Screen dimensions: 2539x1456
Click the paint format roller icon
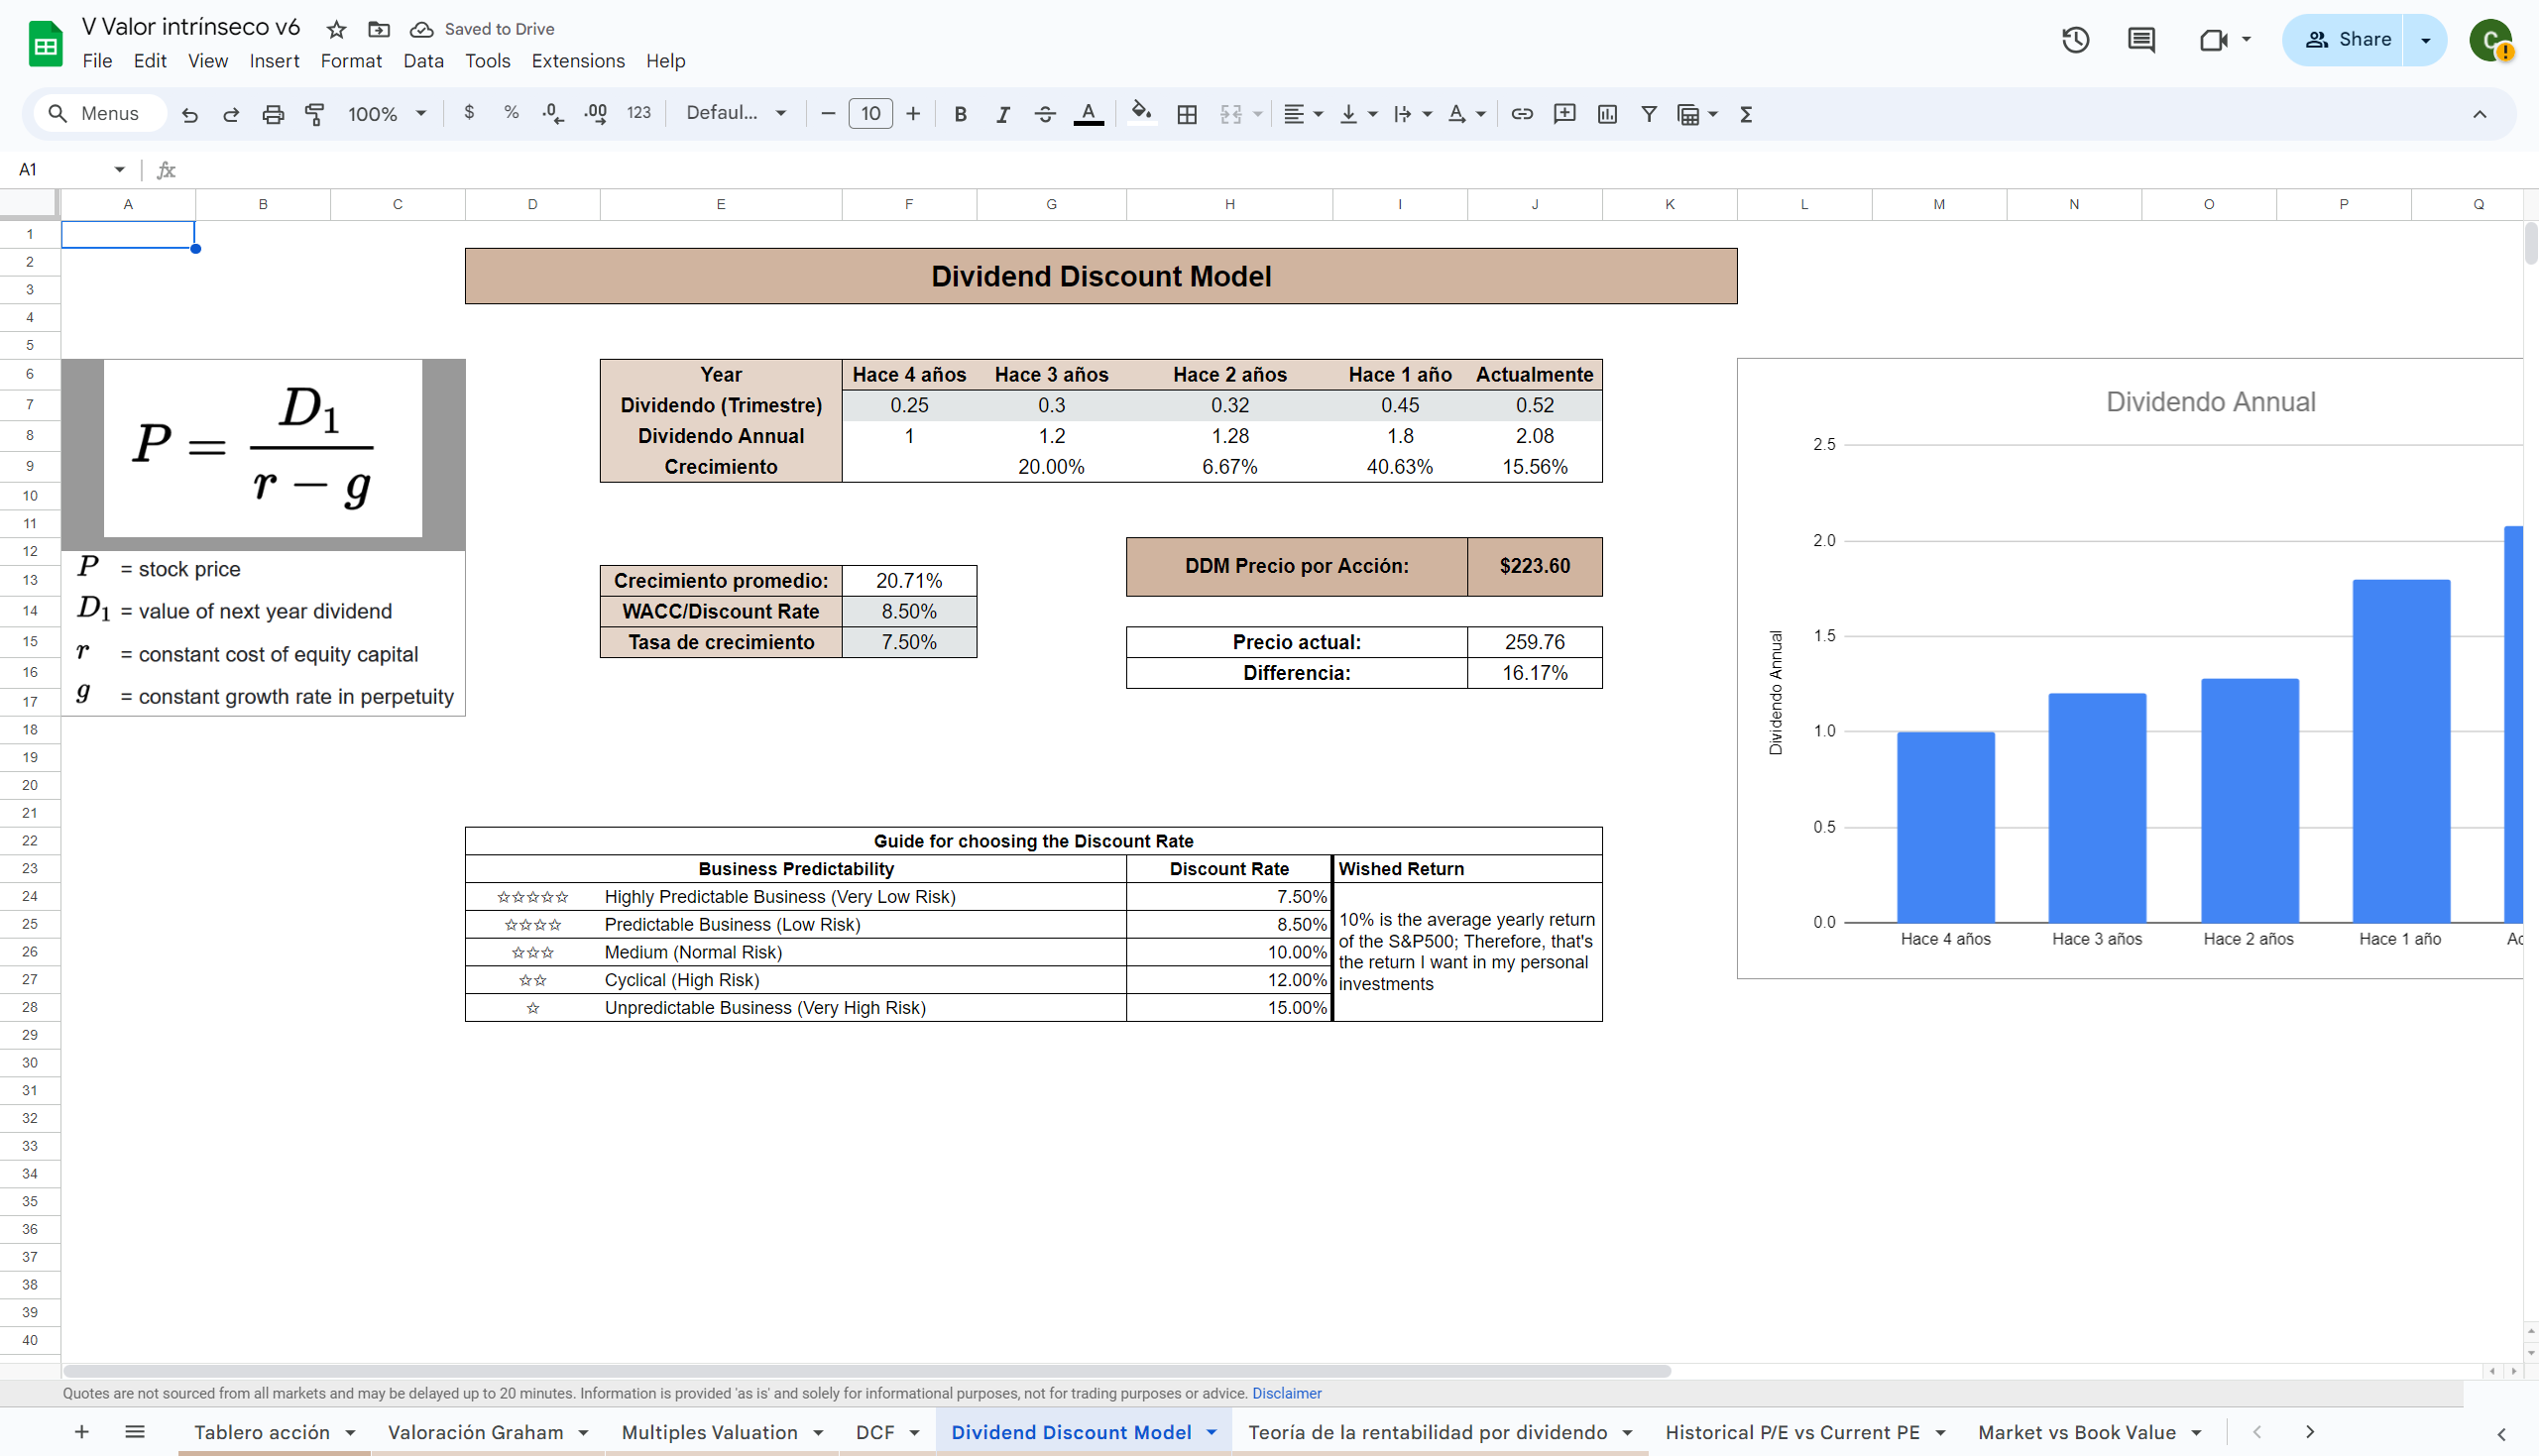point(315,114)
